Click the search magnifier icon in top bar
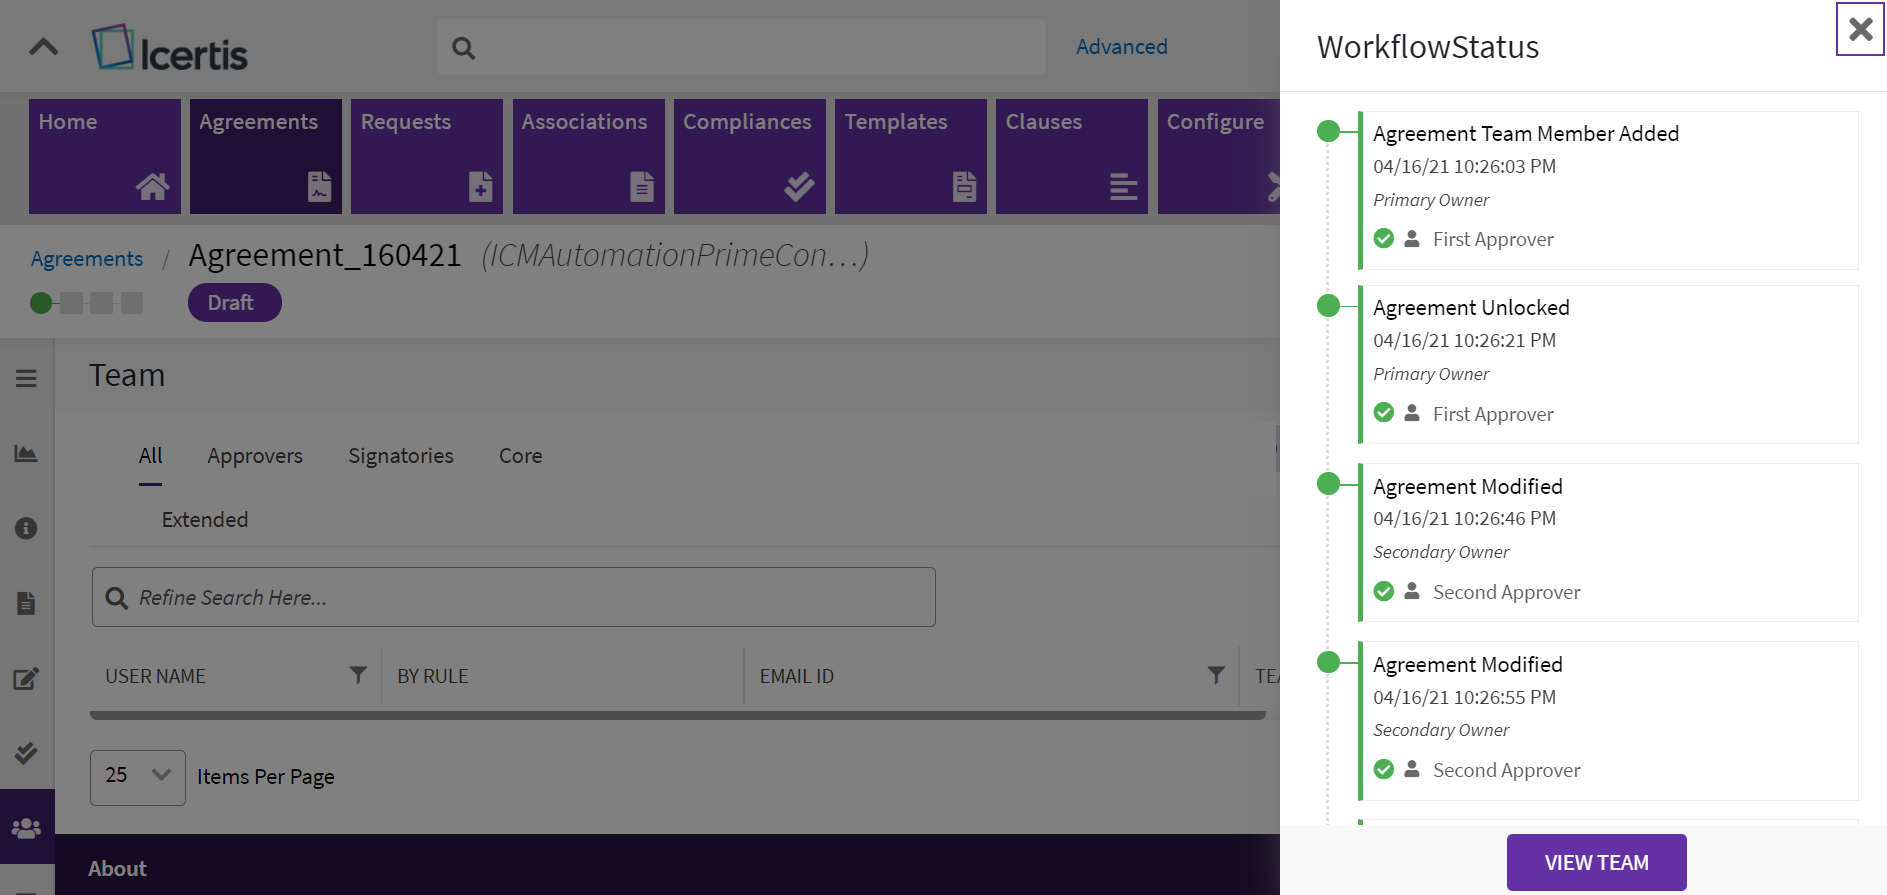 (463, 48)
